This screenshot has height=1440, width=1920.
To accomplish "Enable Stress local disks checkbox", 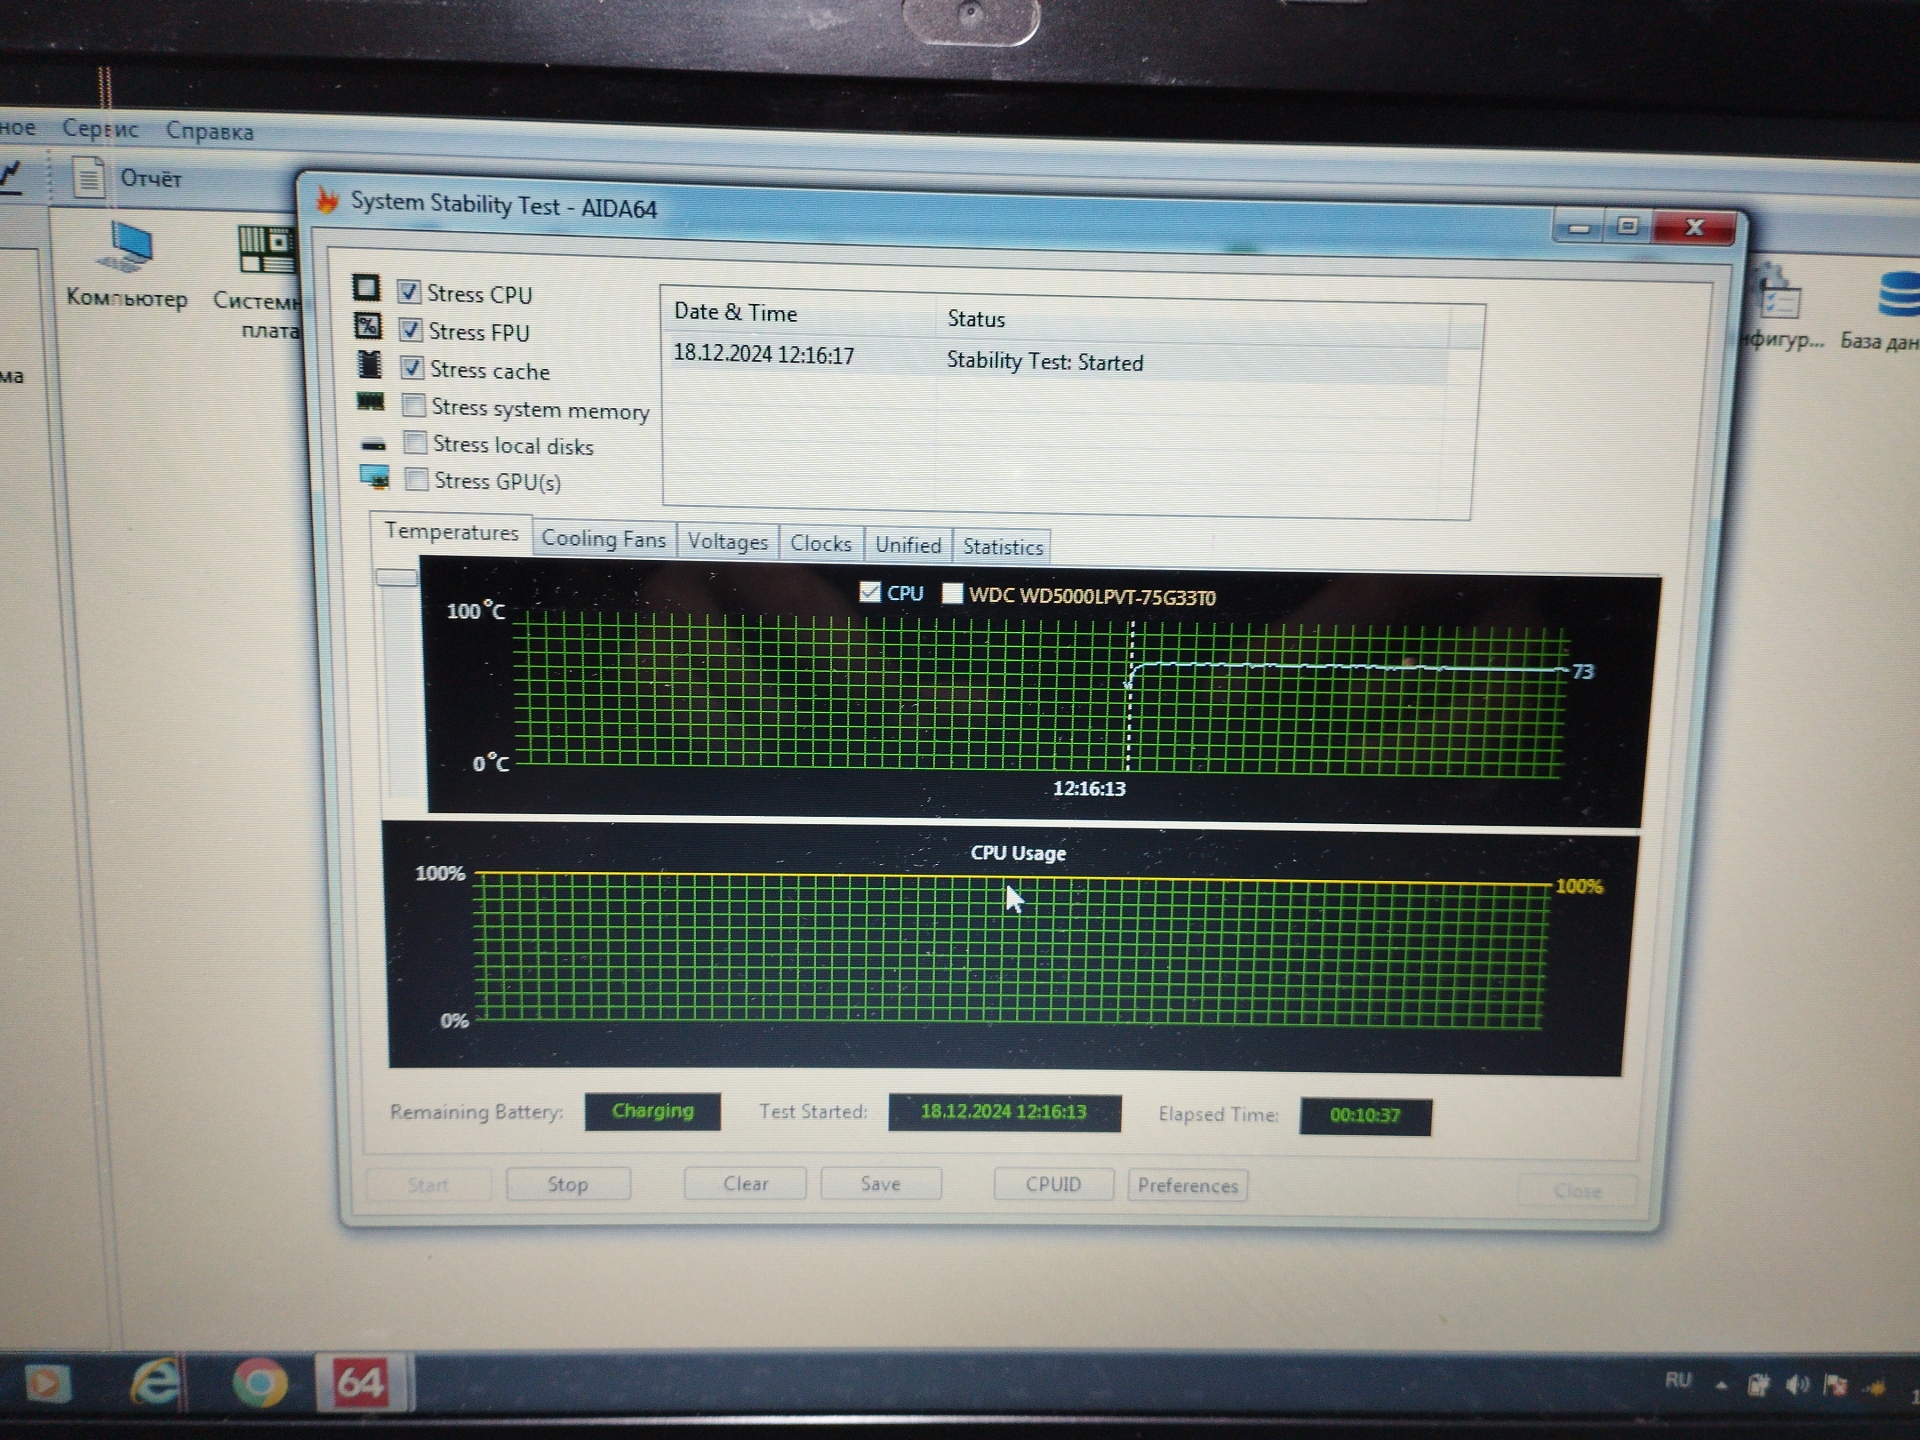I will pos(415,442).
